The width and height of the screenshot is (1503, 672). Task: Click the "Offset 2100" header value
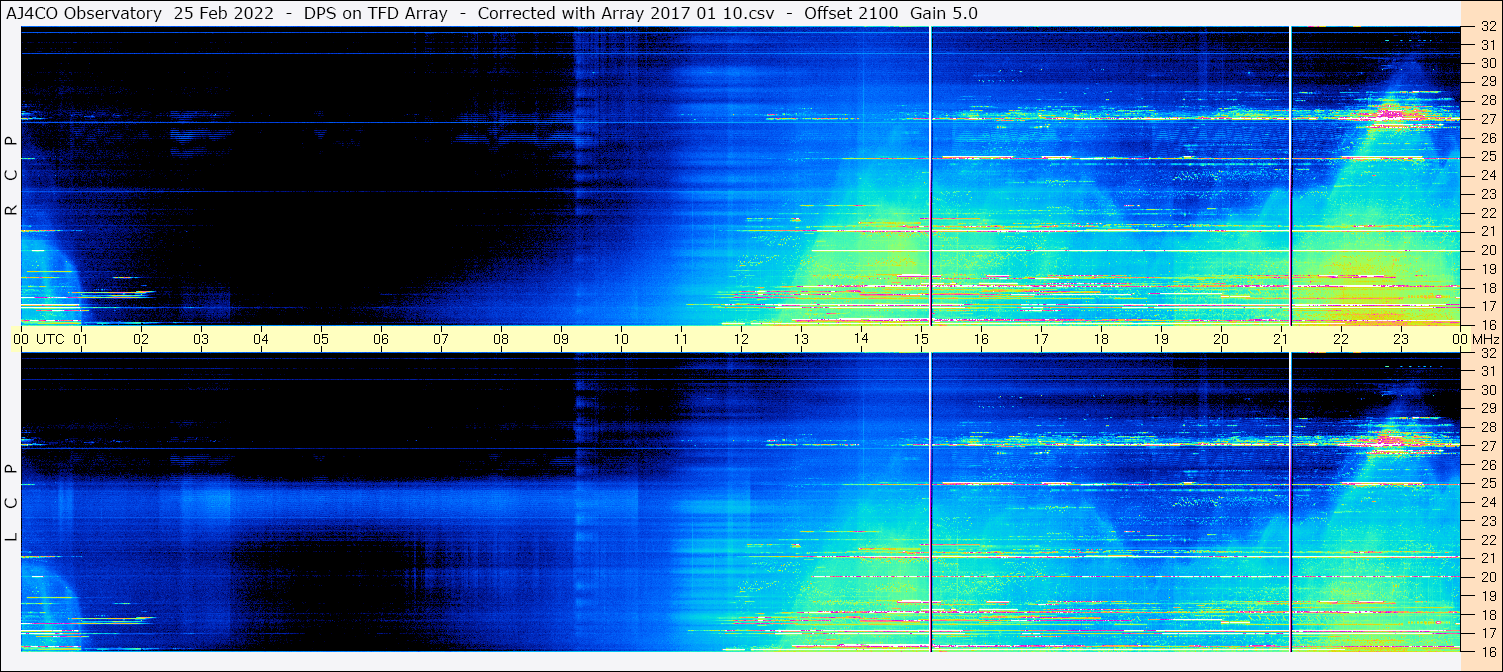tap(851, 13)
